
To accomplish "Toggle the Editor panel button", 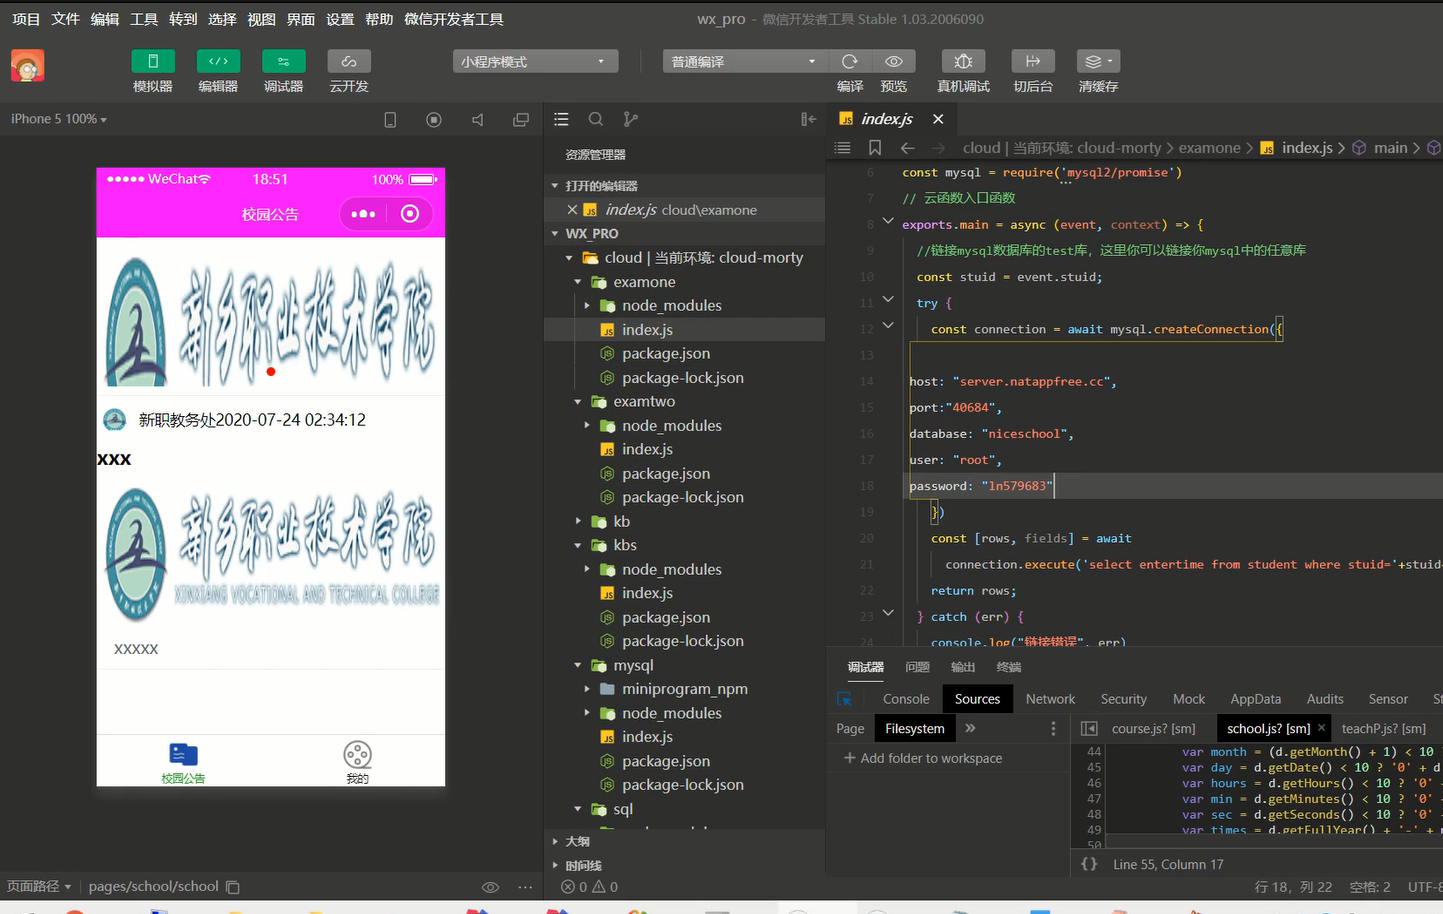I will pos(218,61).
